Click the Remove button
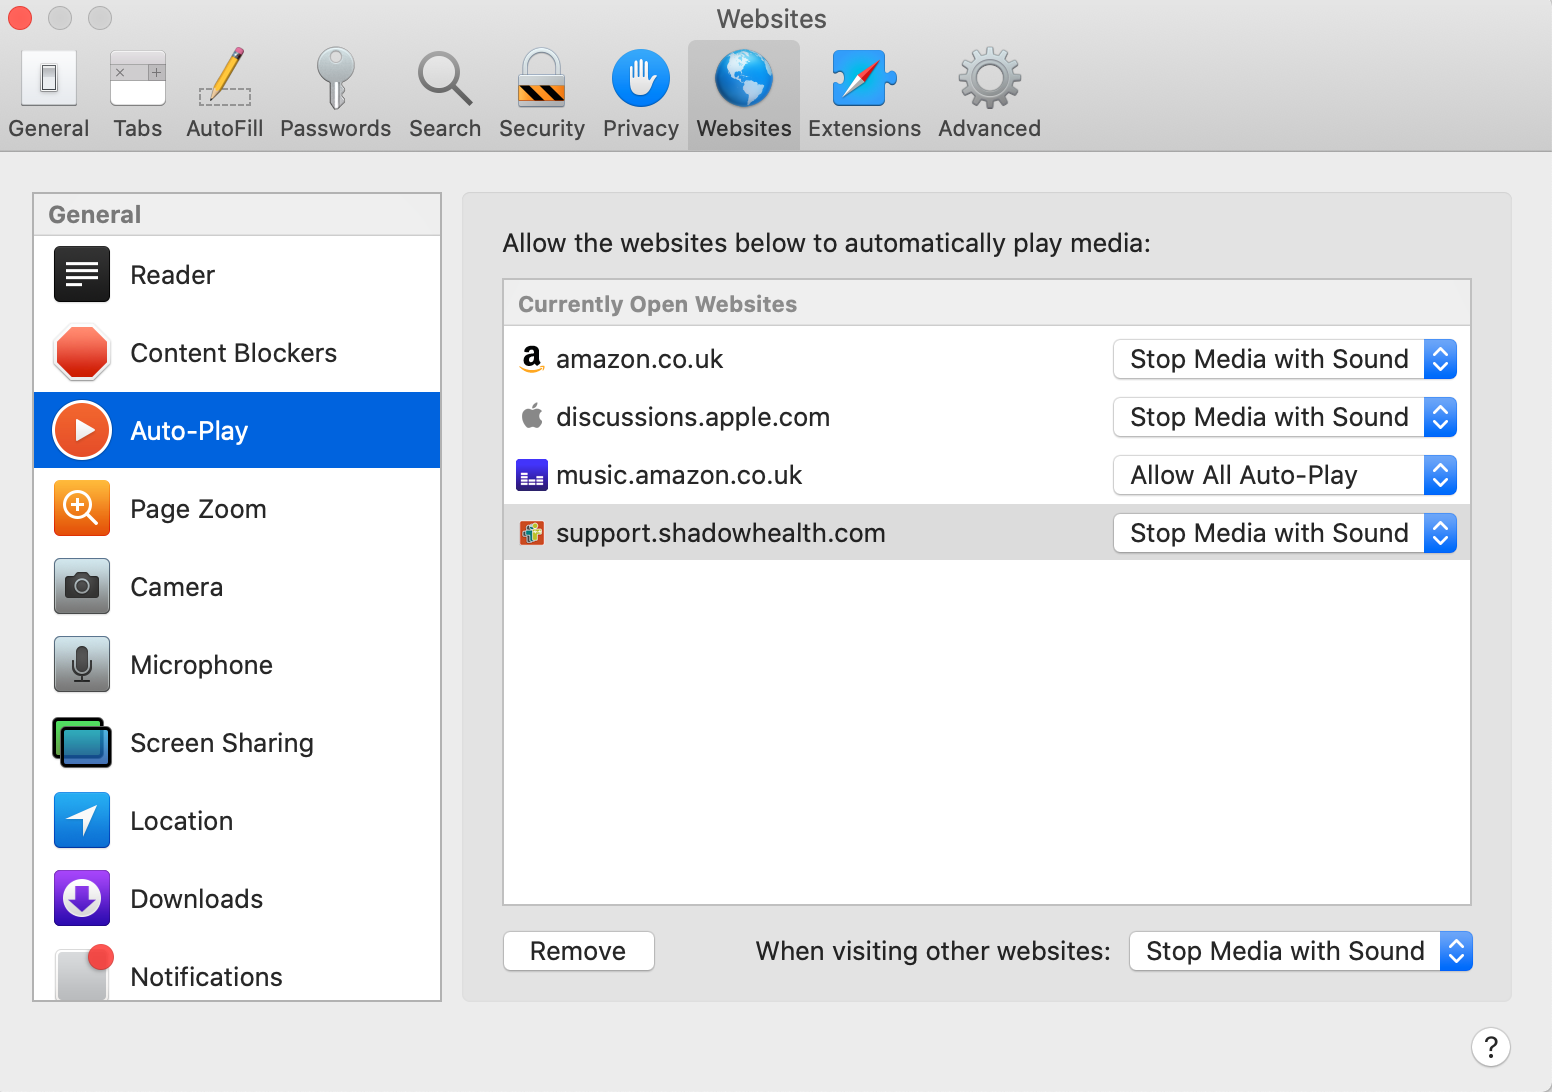1552x1092 pixels. pos(579,951)
